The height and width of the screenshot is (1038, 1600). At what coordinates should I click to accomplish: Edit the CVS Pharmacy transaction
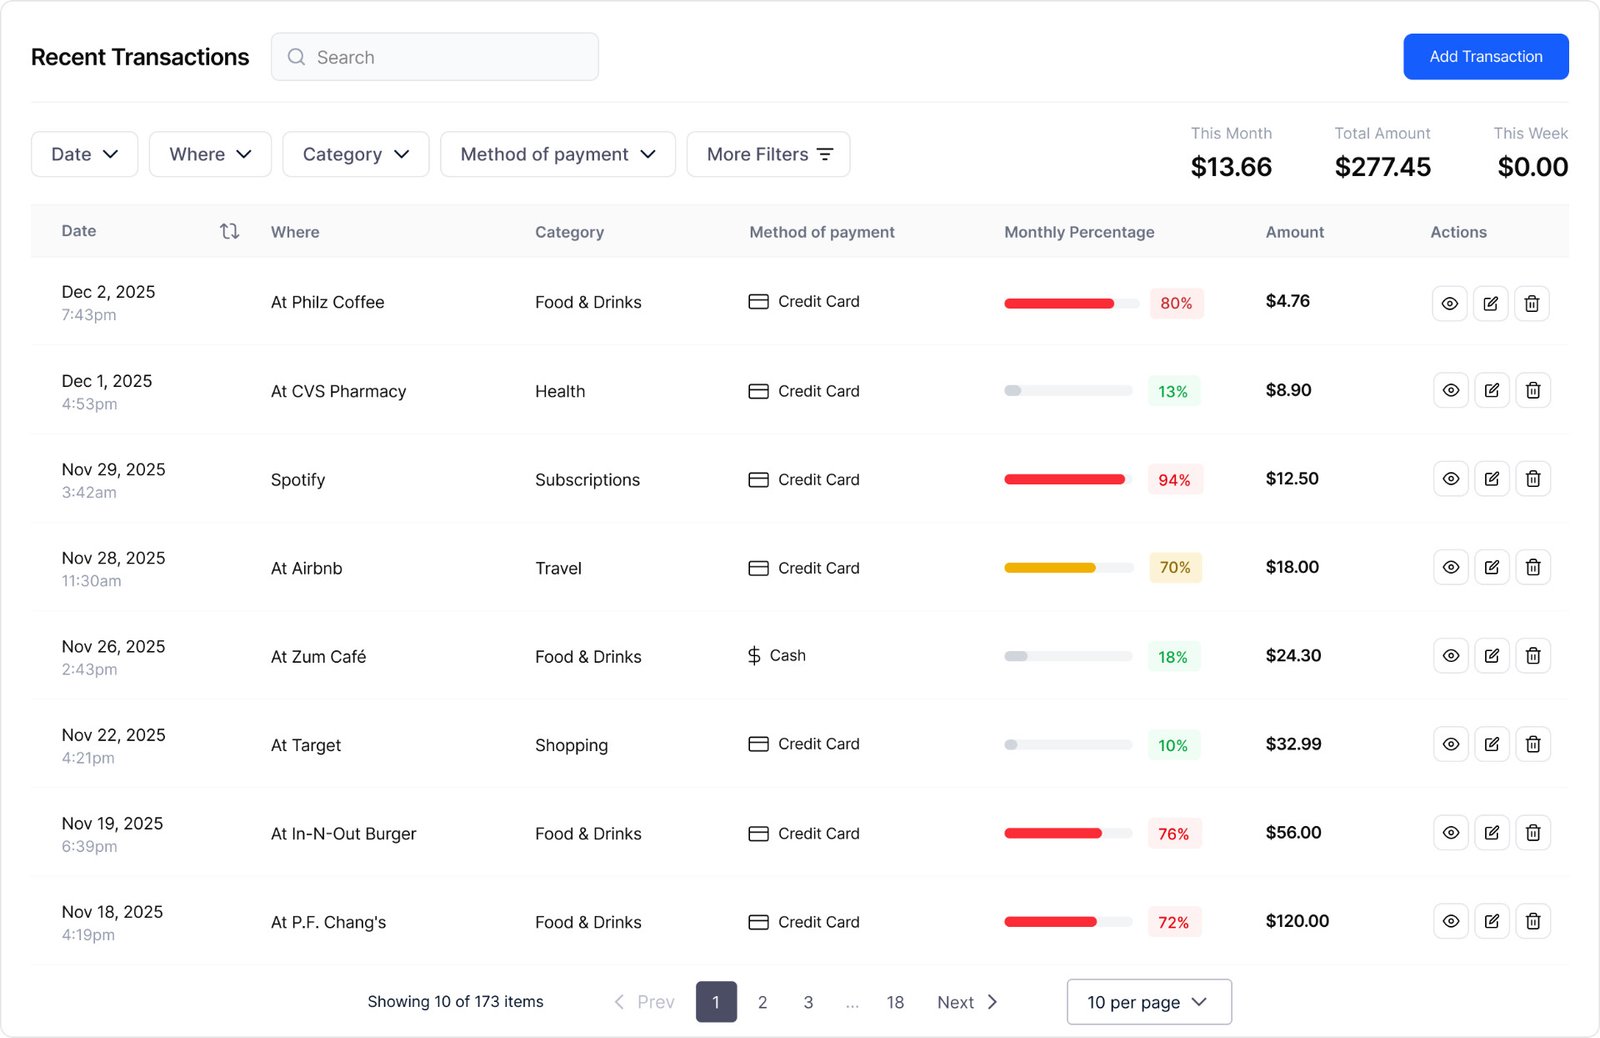(x=1491, y=390)
